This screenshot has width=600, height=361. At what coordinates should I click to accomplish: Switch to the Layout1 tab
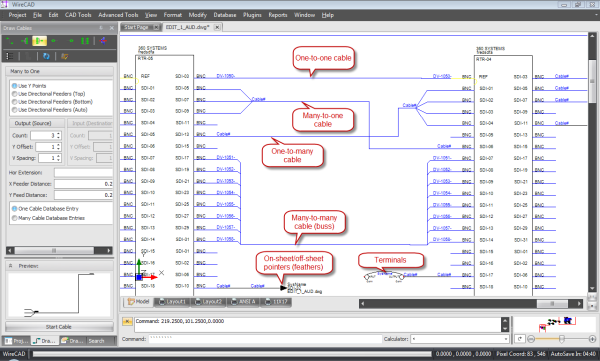coord(173,302)
